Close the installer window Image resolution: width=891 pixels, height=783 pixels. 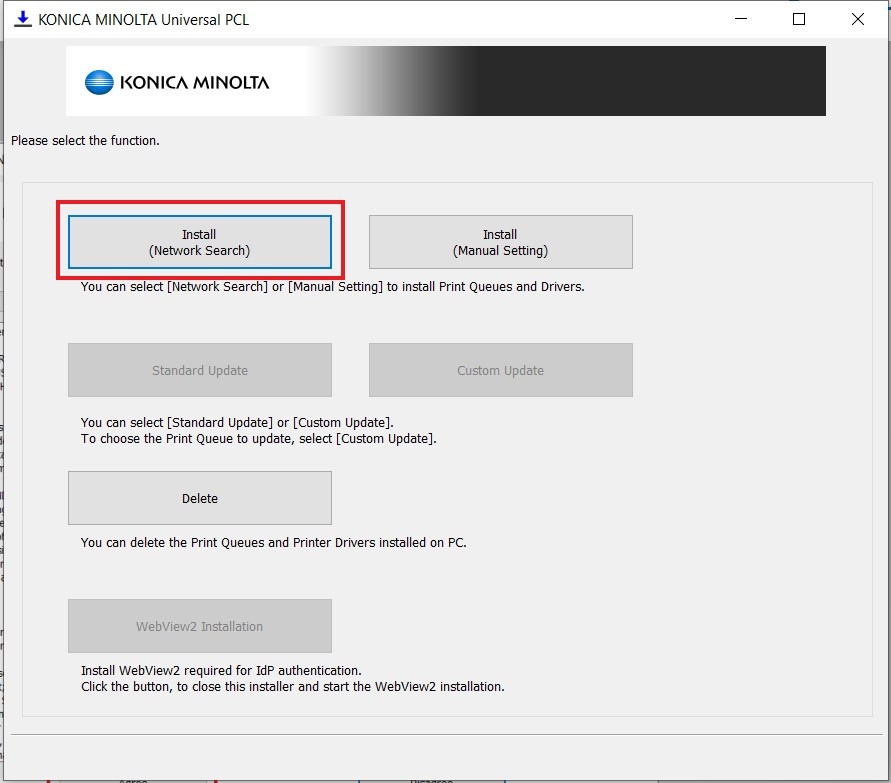click(x=856, y=19)
